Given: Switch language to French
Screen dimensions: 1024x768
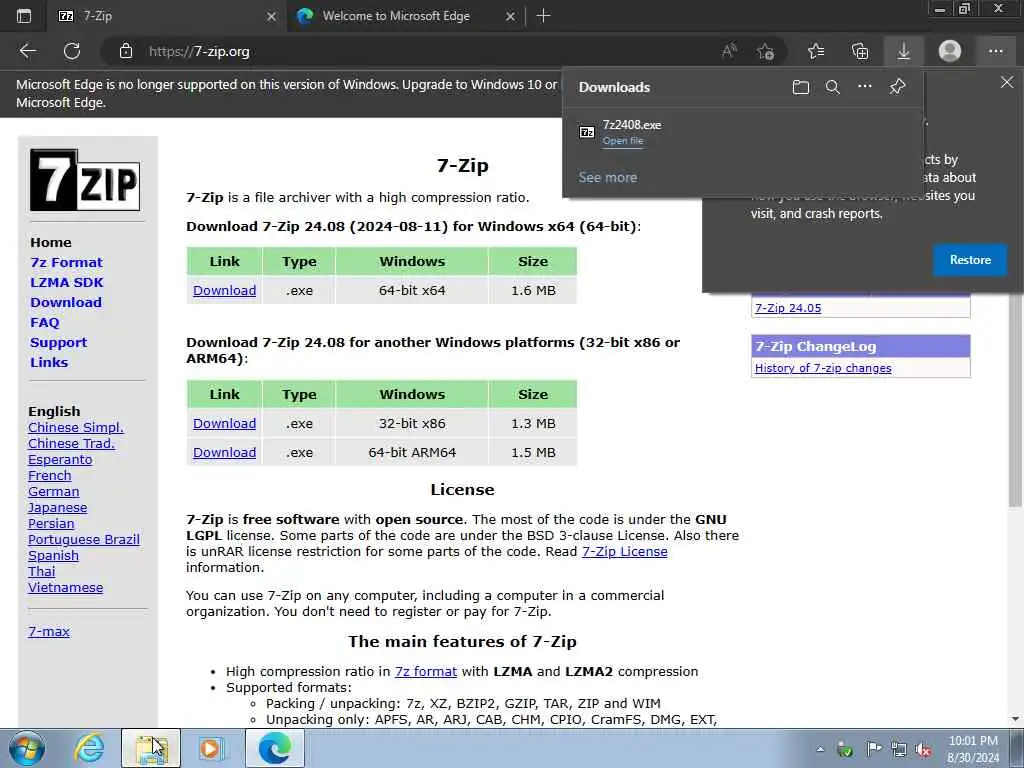Looking at the screenshot, I should tap(50, 475).
